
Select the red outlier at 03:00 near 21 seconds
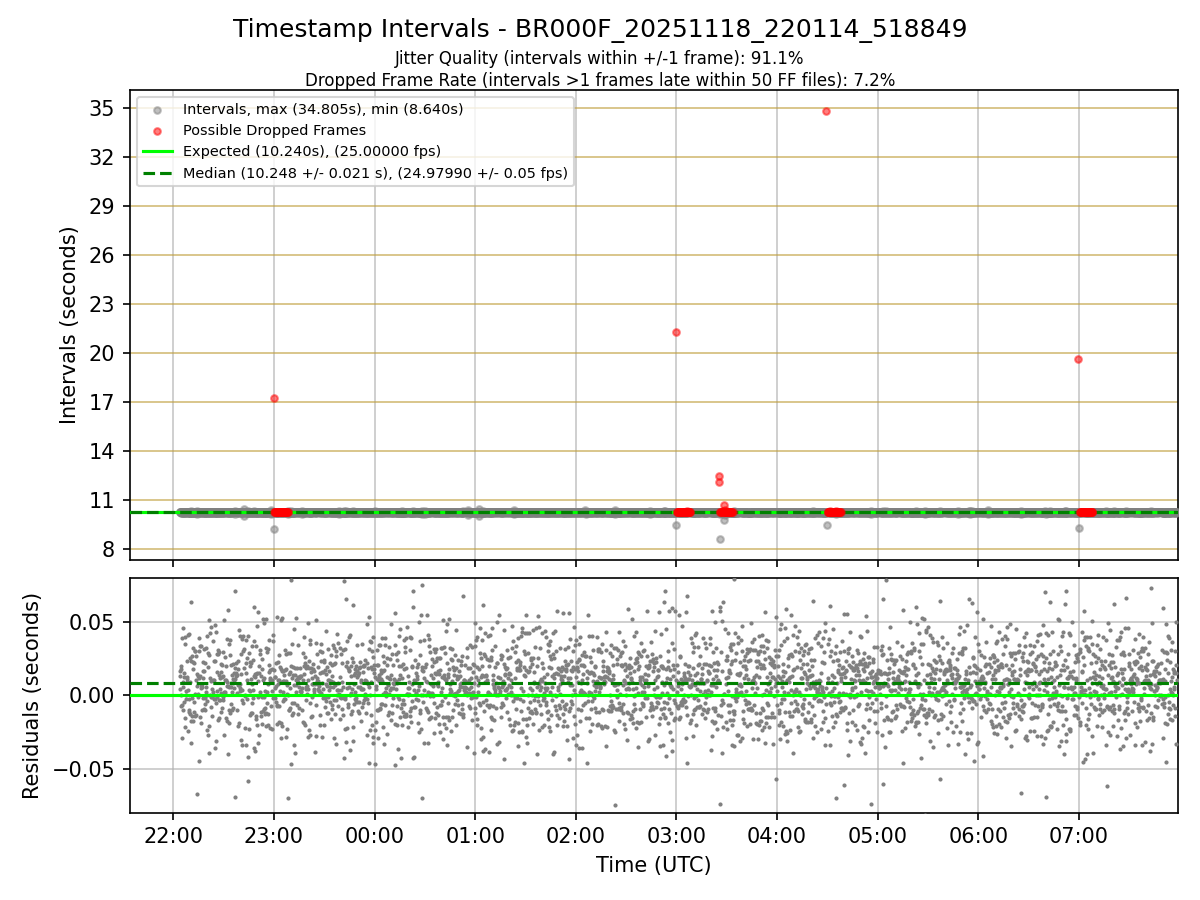point(676,332)
